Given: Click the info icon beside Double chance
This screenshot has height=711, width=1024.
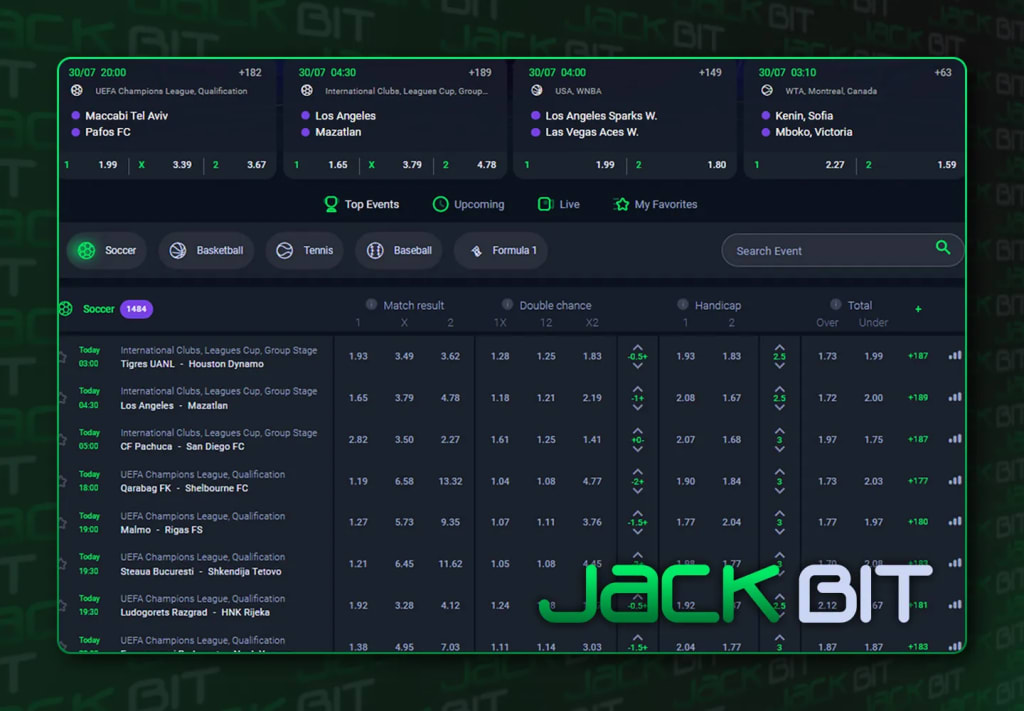Looking at the screenshot, I should pos(507,304).
